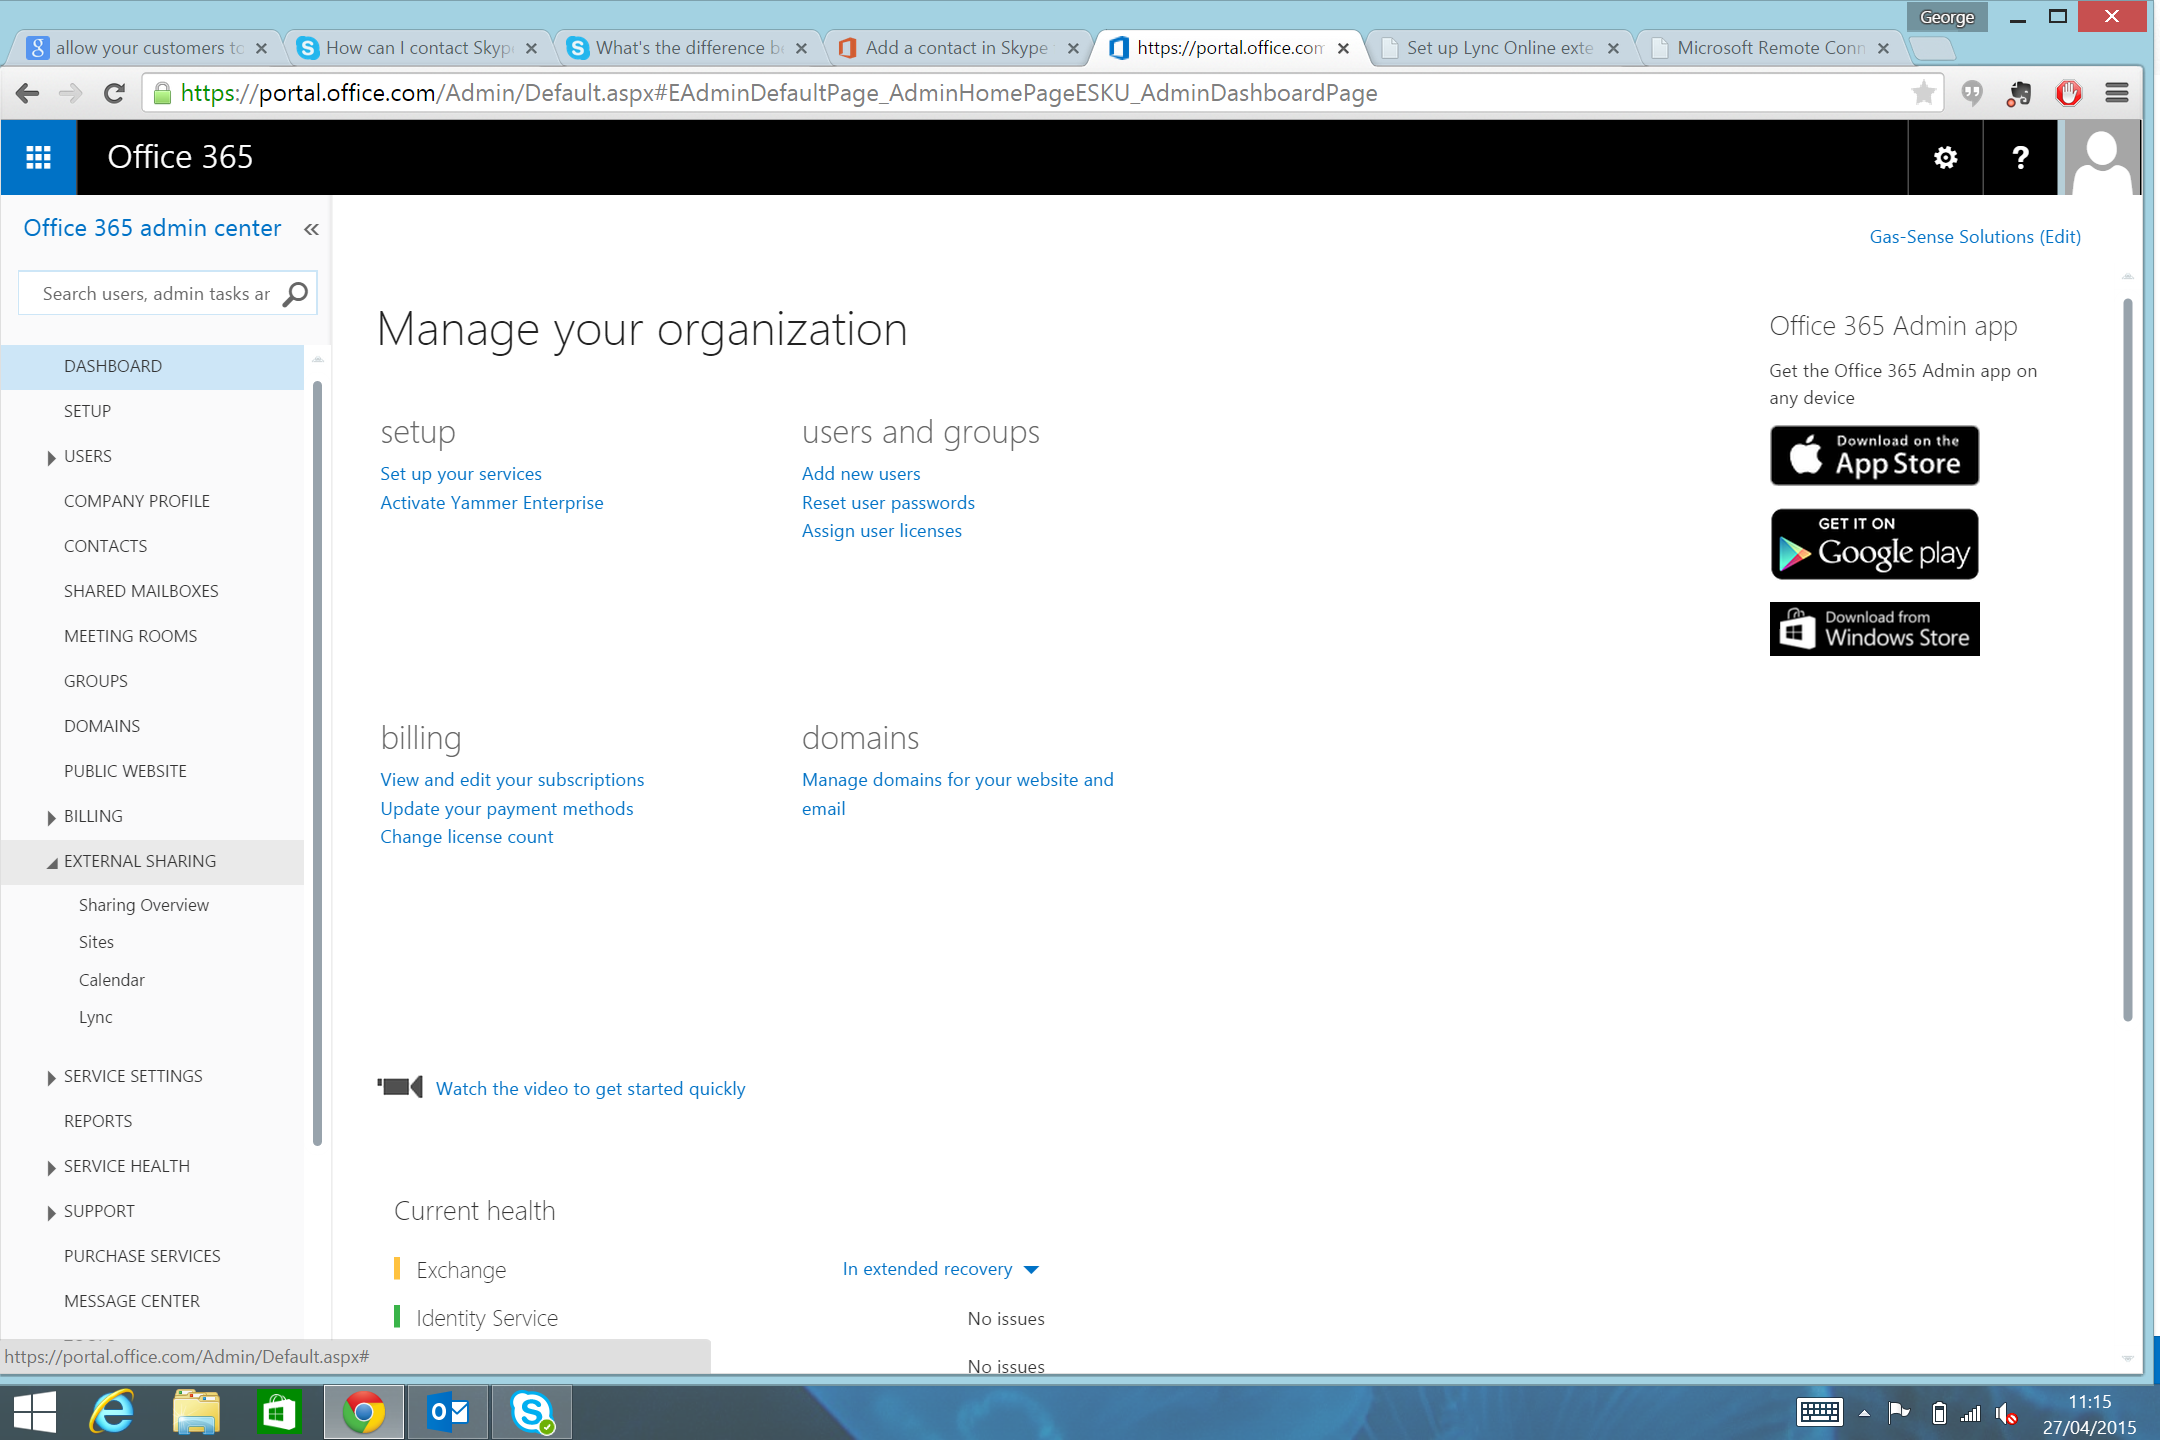This screenshot has height=1440, width=2160.
Task: Open the on-screen keyboard tray icon
Action: [1819, 1412]
